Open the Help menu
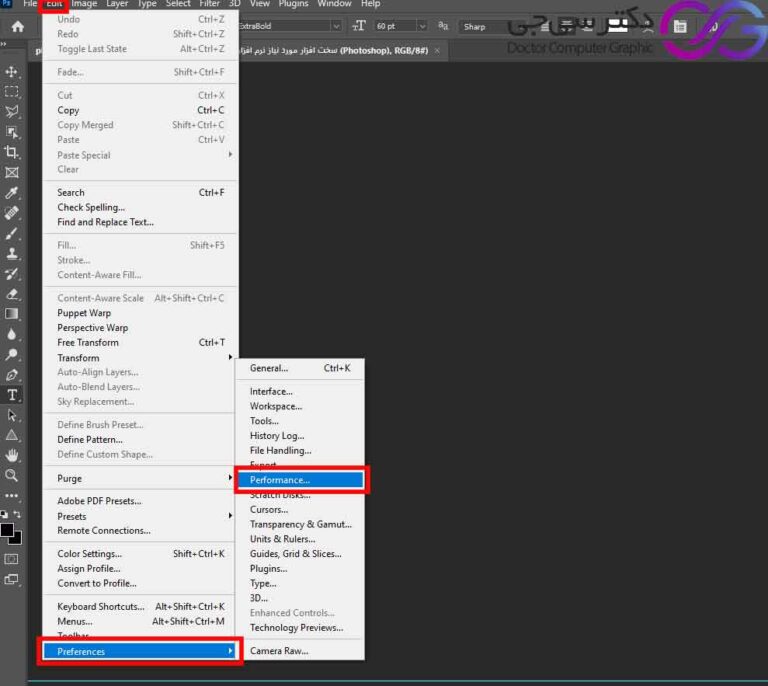Screen dimensions: 768x686 (x=370, y=4)
